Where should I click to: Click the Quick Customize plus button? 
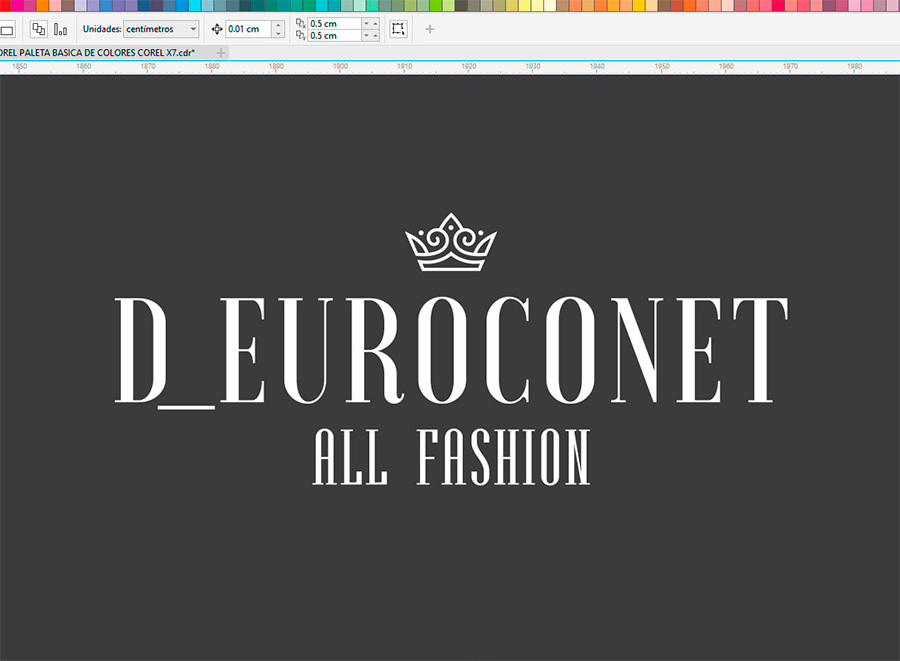[x=430, y=29]
